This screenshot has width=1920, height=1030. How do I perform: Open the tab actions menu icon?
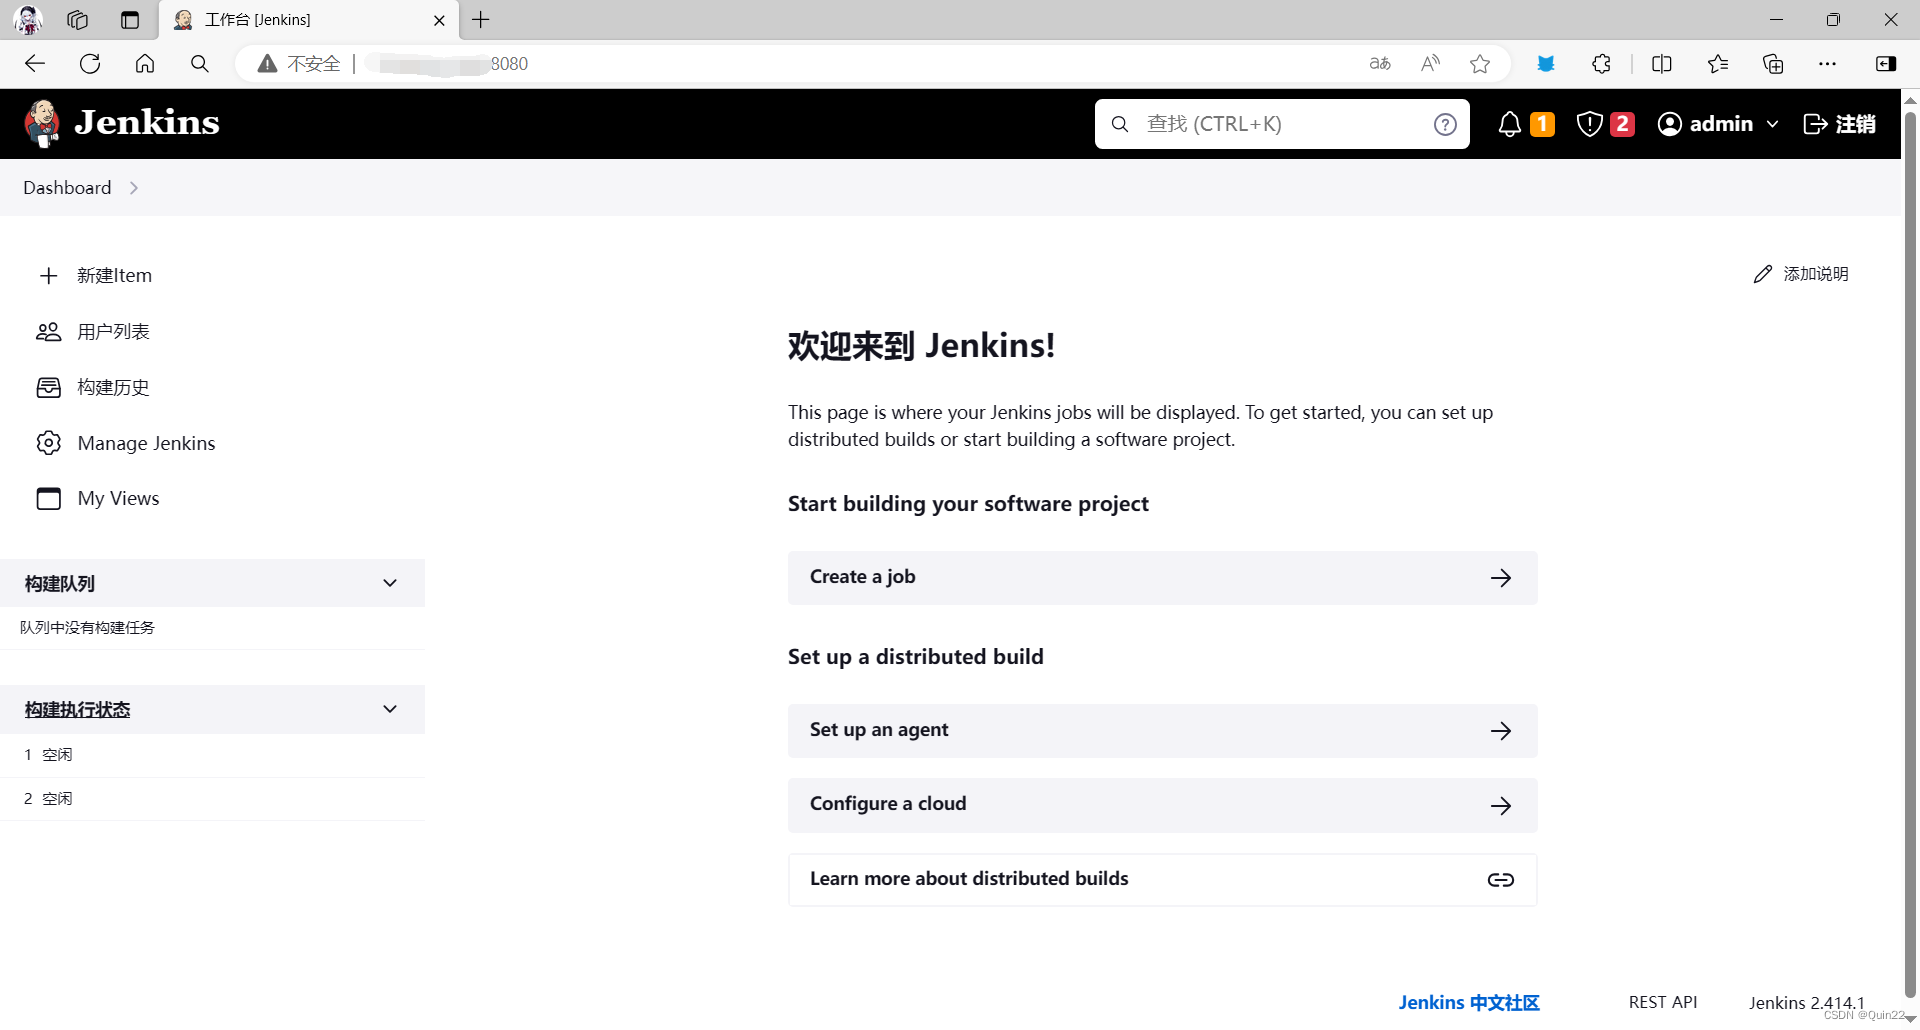point(130,20)
